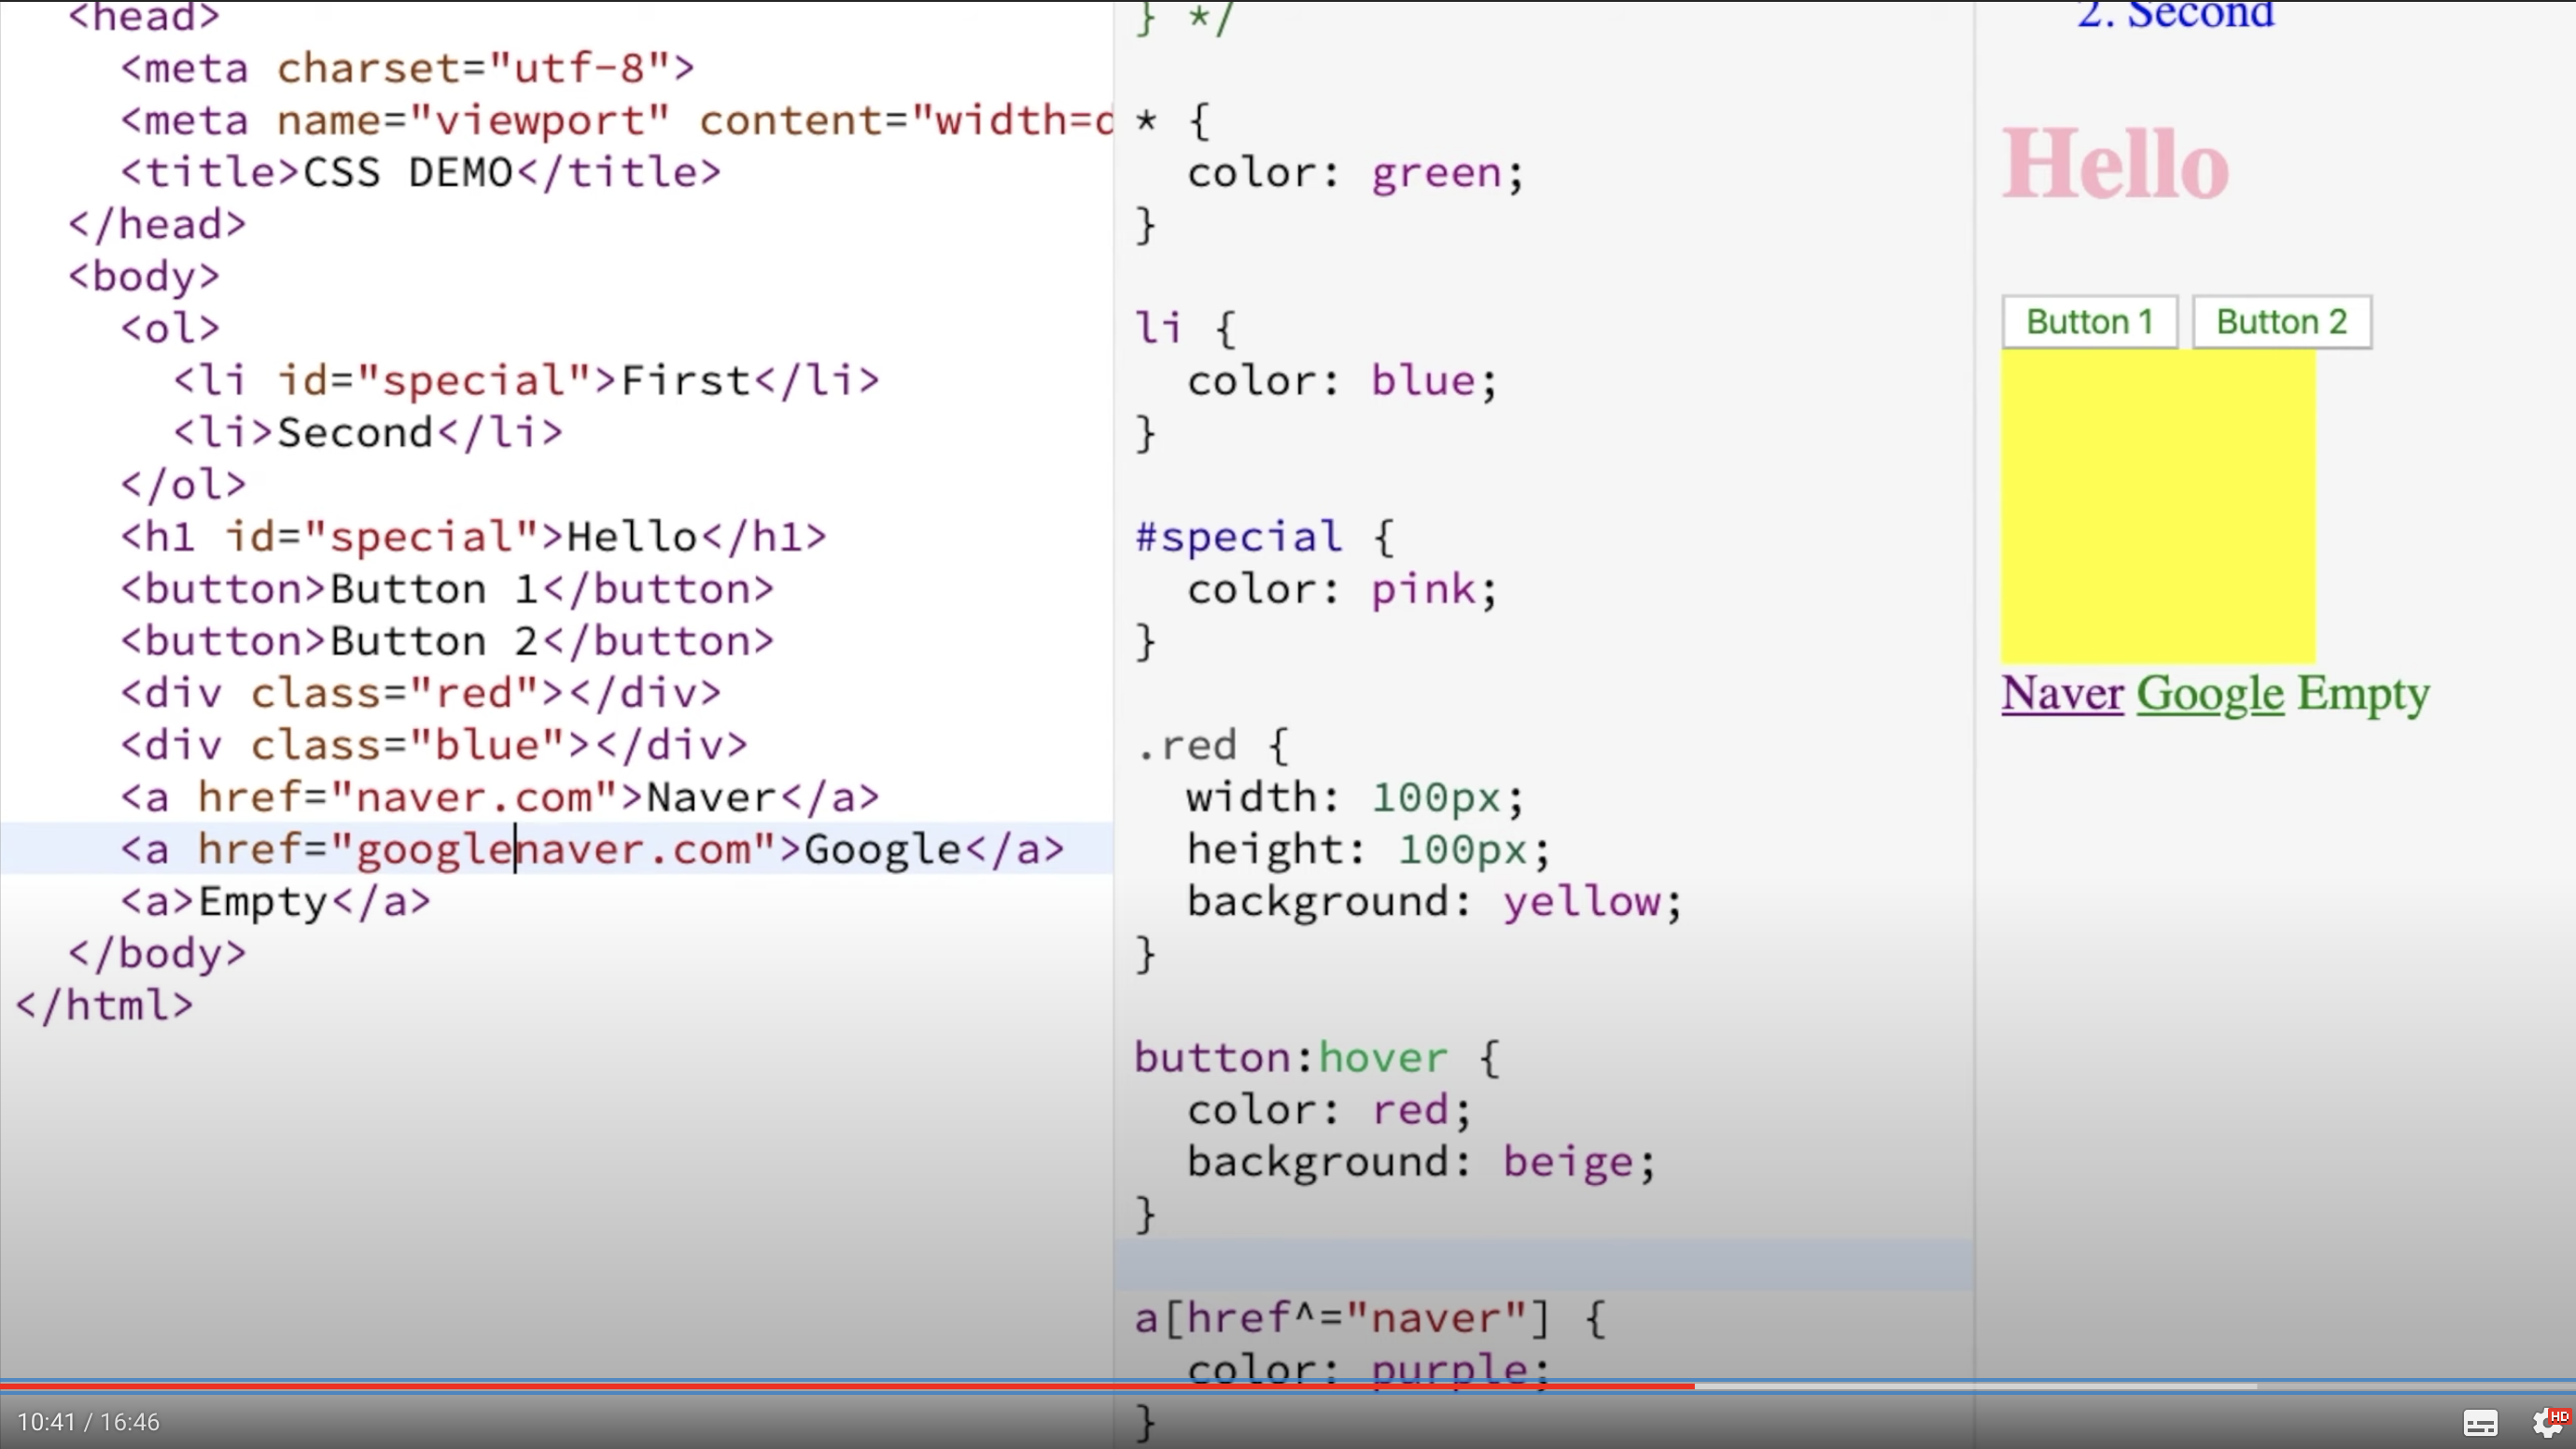Click the opening <ol> tag
2576x1449 pixels.
[169, 329]
